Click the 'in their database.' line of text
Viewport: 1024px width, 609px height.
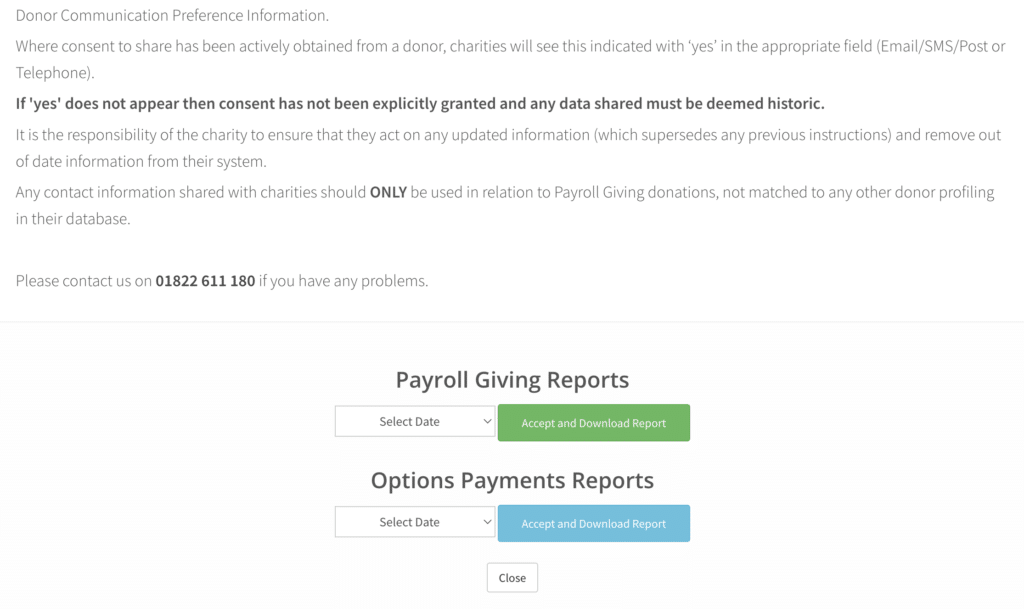coord(73,219)
